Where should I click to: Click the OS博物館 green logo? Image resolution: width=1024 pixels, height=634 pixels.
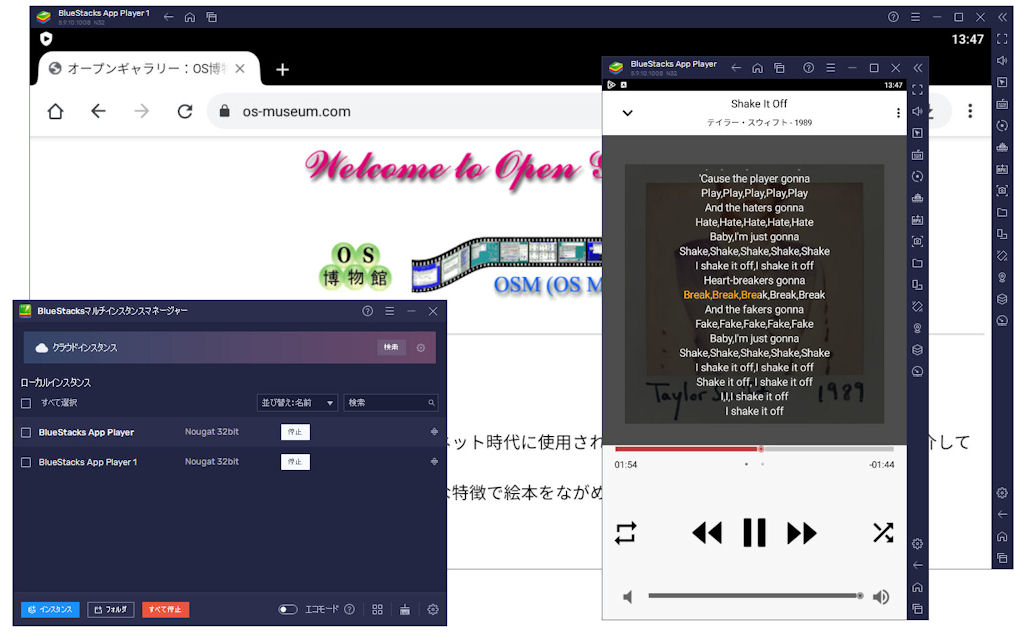pyautogui.click(x=355, y=266)
